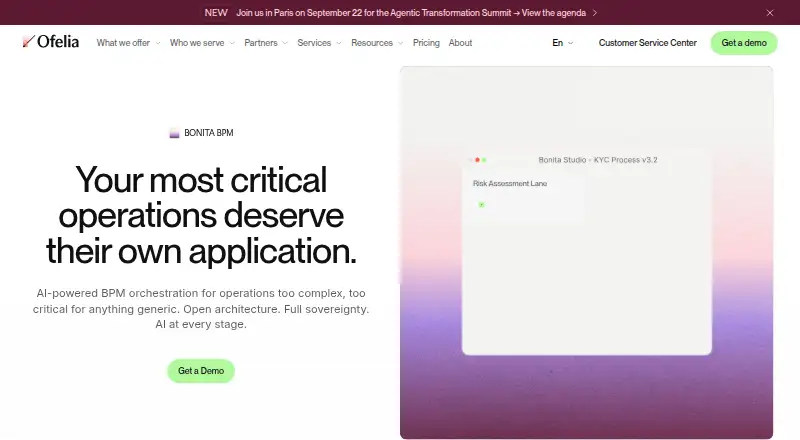The image size is (800, 440).
Task: Click the Bonita Studio KYC Process window title
Action: click(598, 160)
